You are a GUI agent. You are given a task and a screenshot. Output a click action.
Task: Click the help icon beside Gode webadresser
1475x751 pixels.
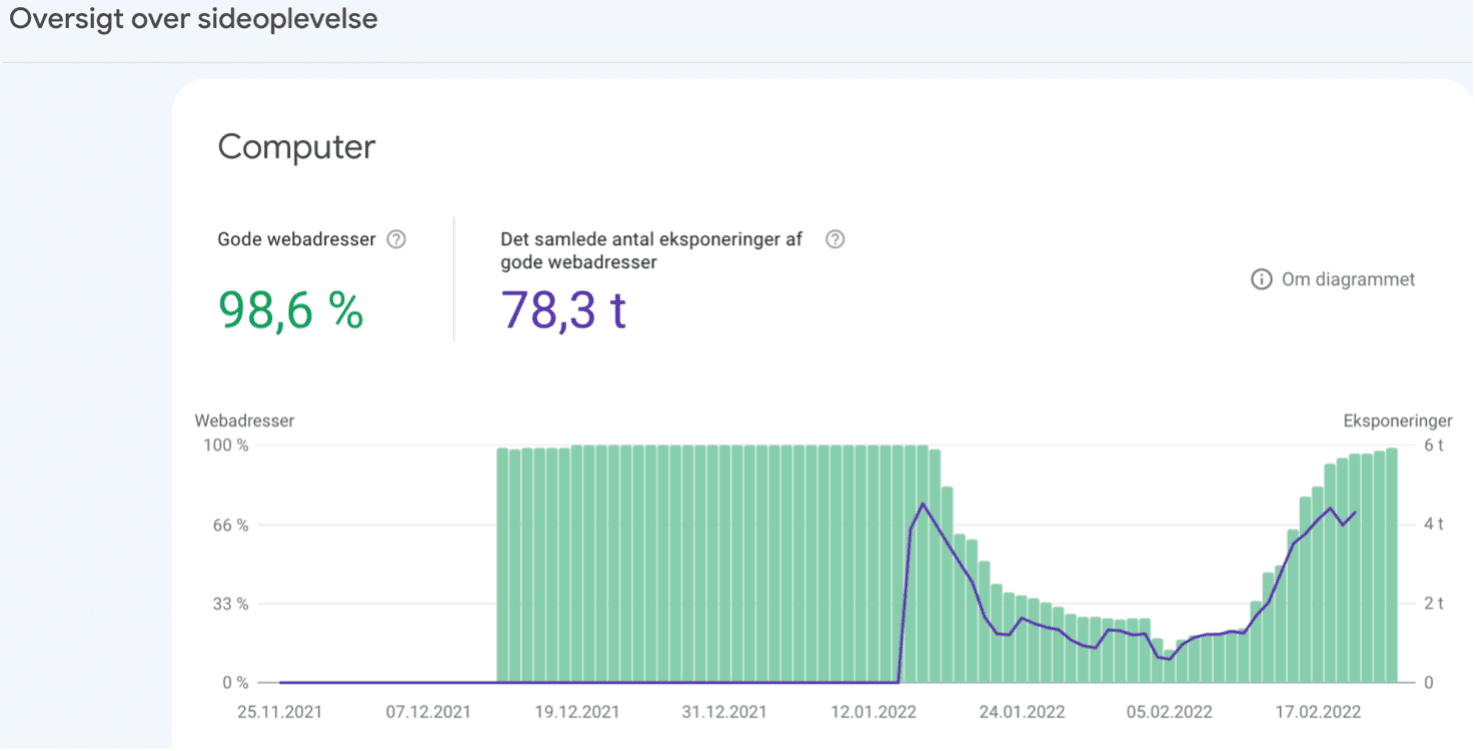pyautogui.click(x=396, y=240)
